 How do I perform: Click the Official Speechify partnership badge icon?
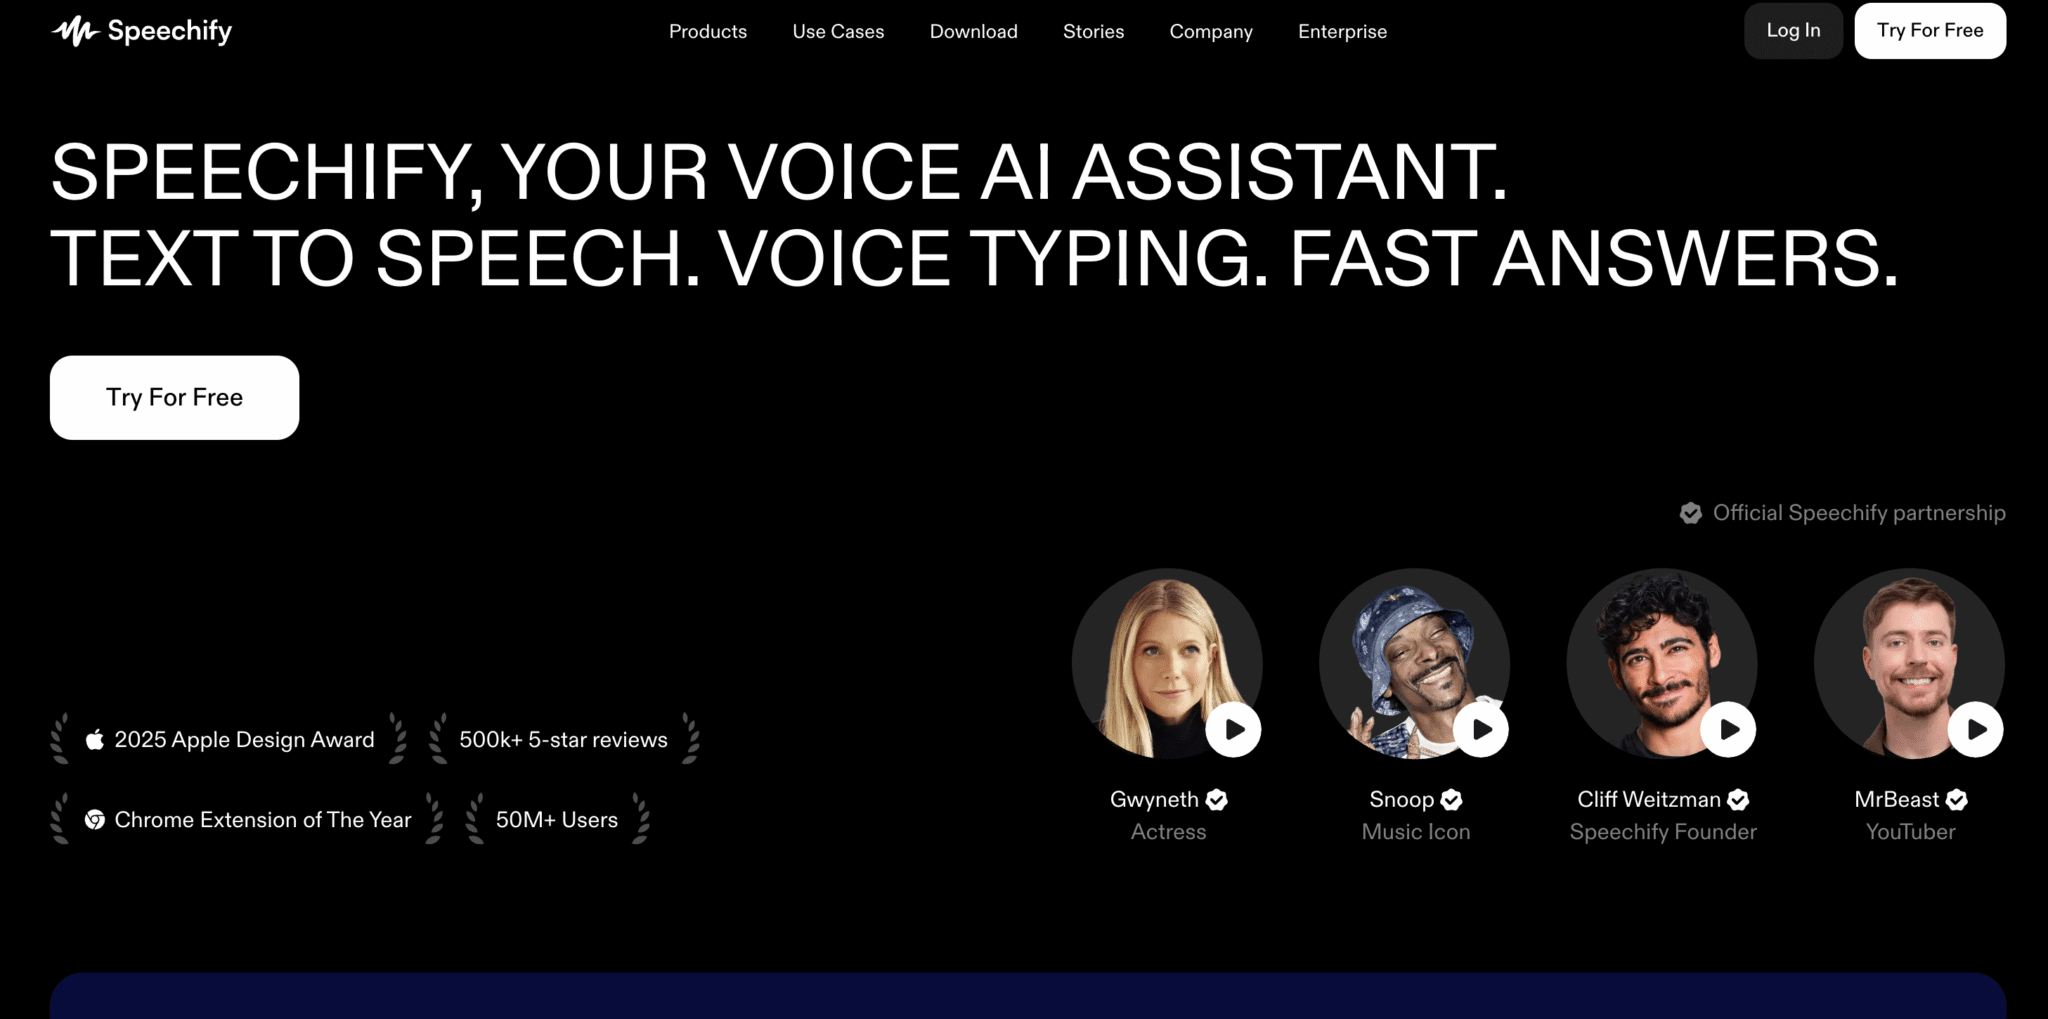pos(1691,513)
